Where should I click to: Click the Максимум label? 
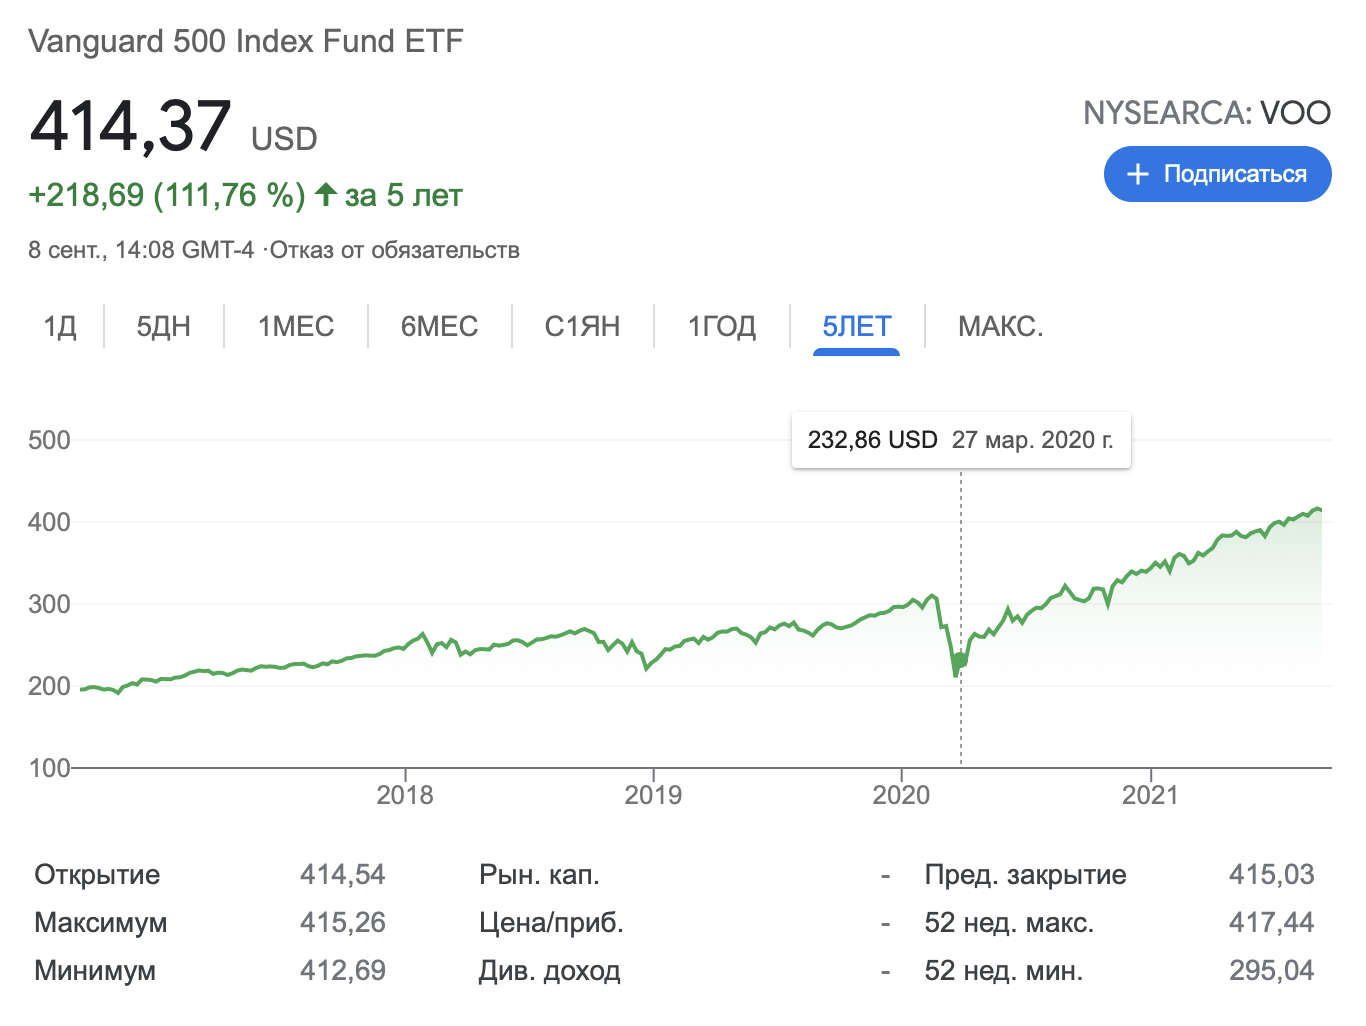(101, 922)
